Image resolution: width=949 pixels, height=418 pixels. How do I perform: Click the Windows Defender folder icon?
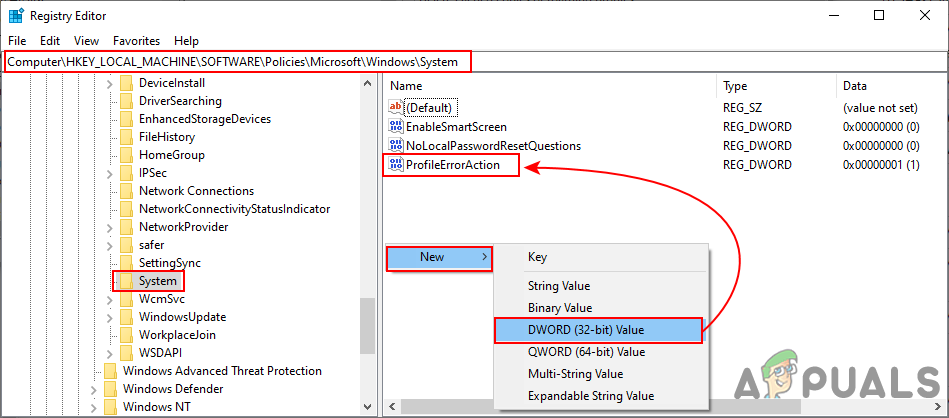110,389
